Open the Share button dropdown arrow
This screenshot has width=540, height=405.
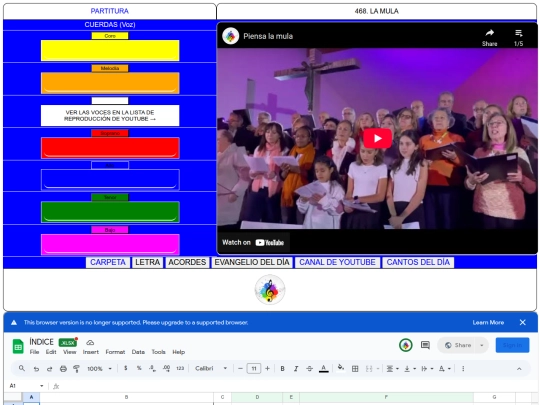coord(482,345)
